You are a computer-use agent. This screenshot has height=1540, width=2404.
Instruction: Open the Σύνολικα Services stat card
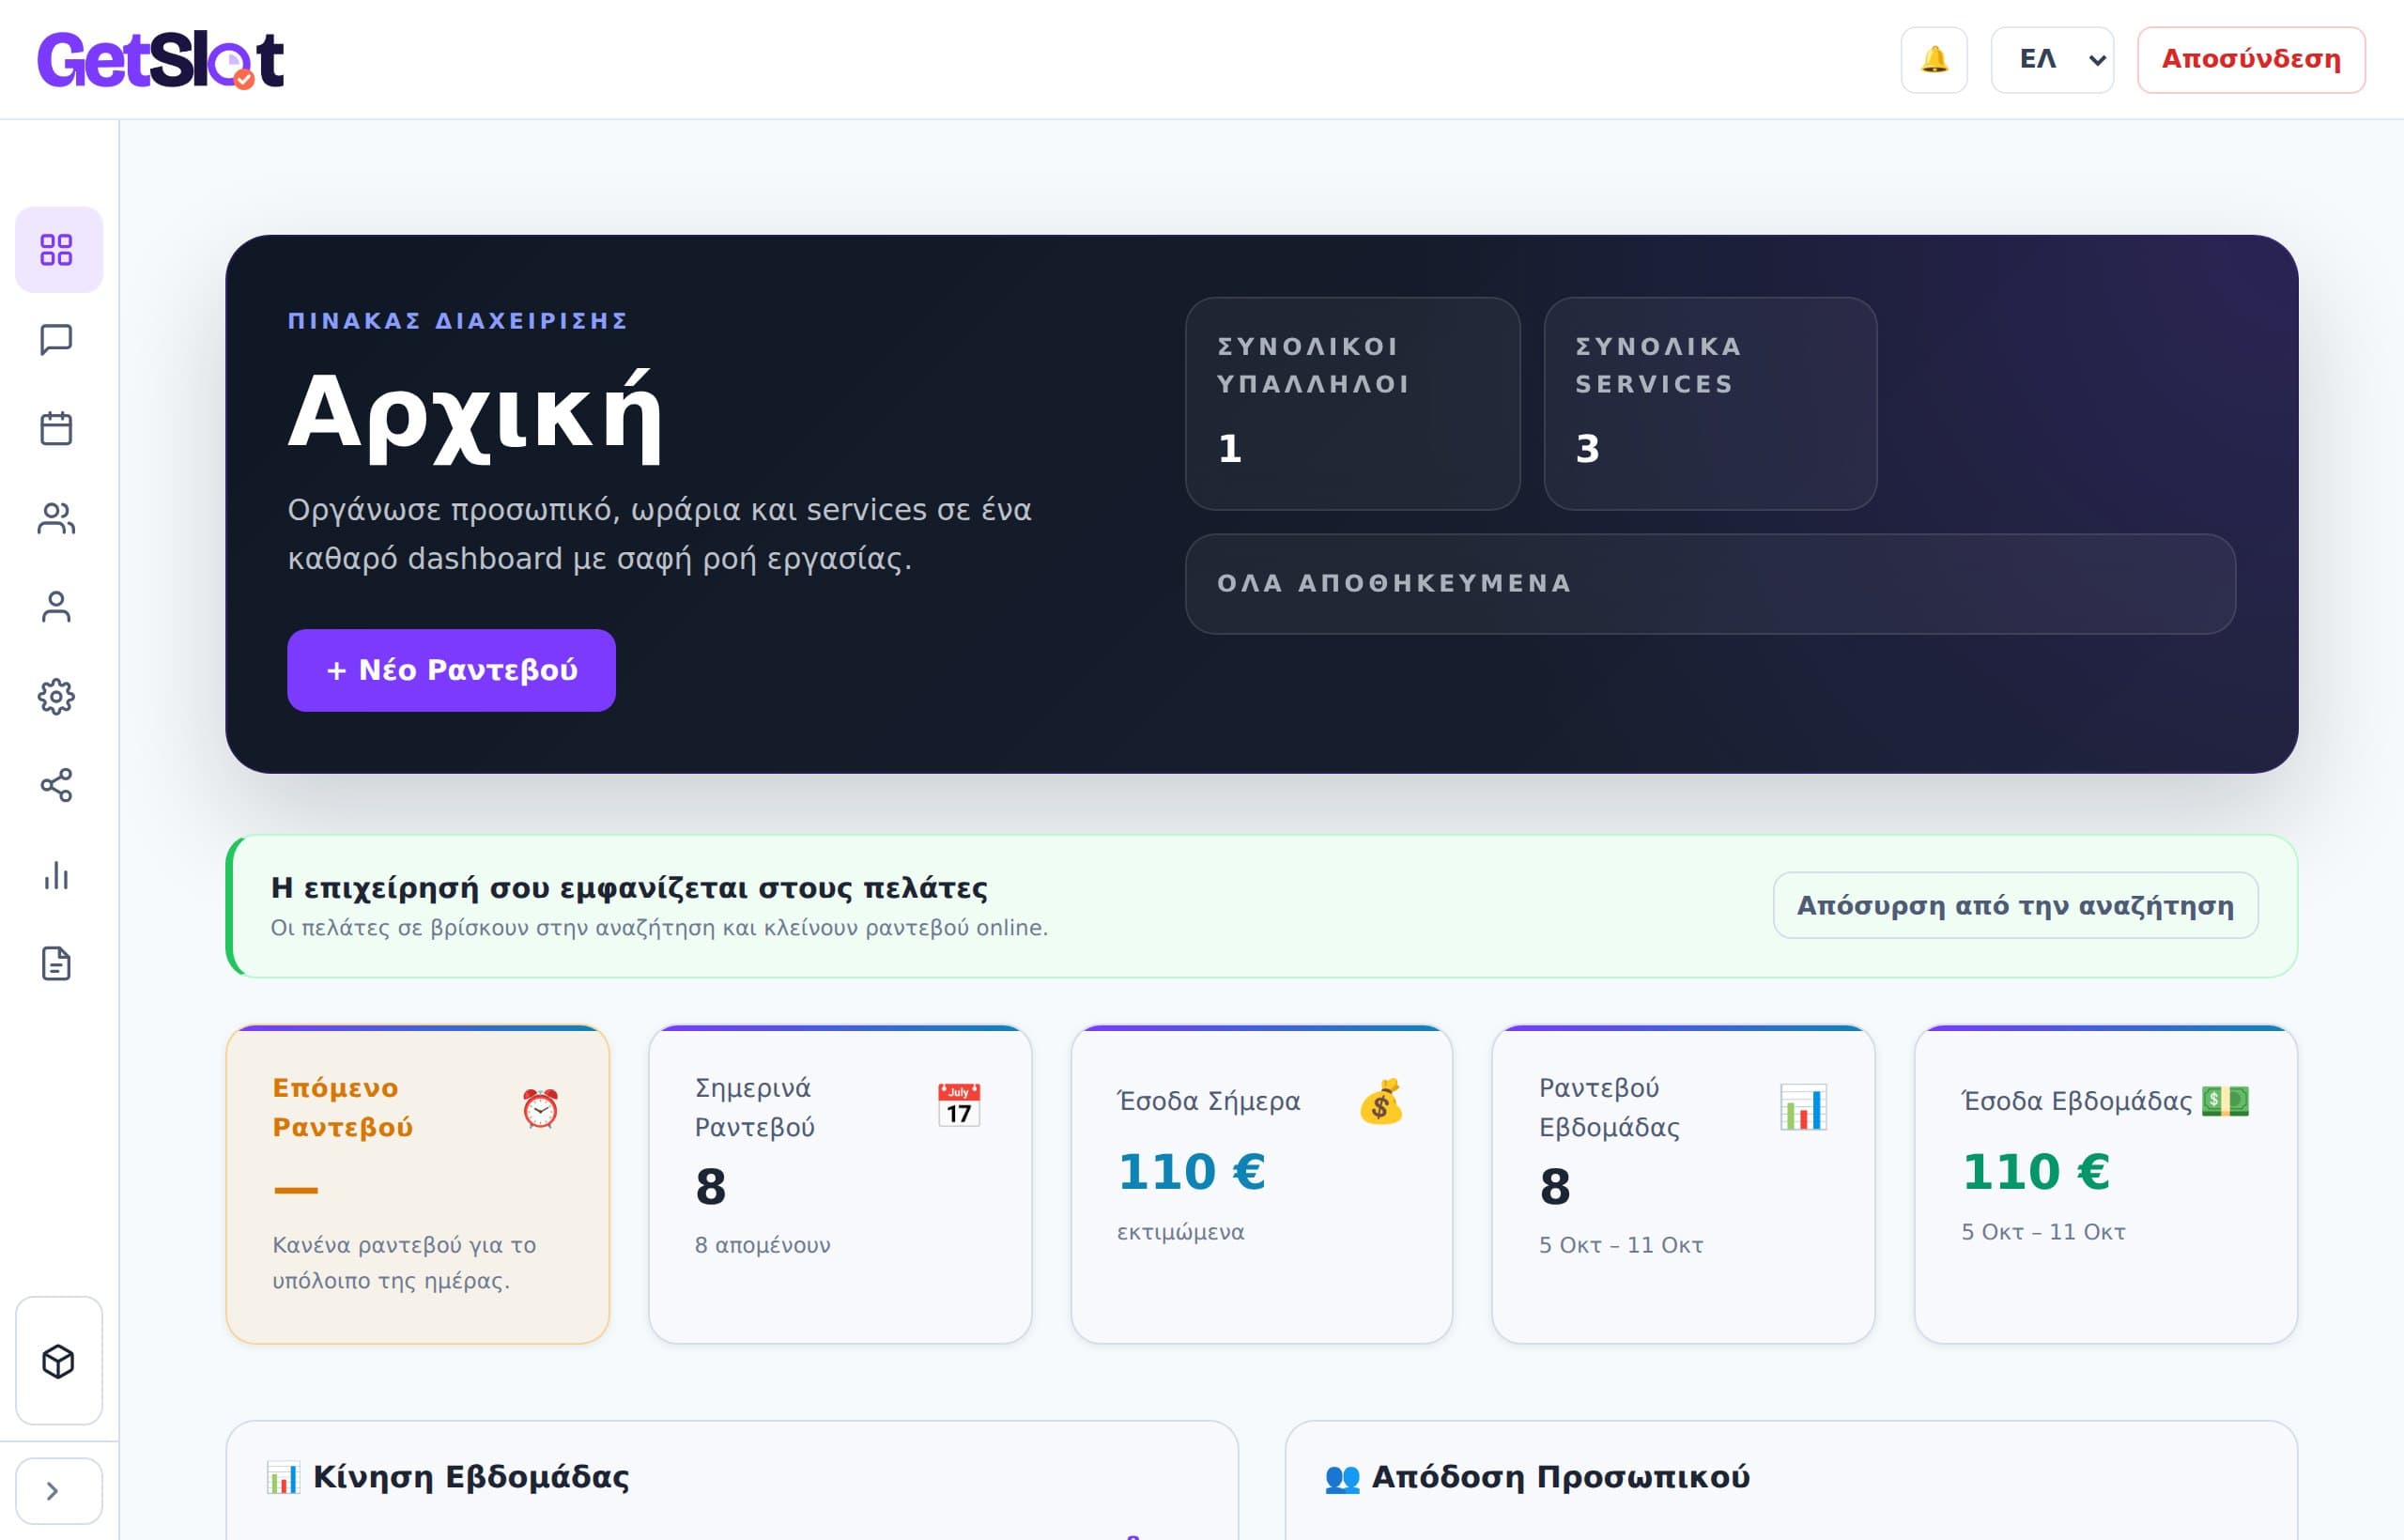(x=1710, y=404)
